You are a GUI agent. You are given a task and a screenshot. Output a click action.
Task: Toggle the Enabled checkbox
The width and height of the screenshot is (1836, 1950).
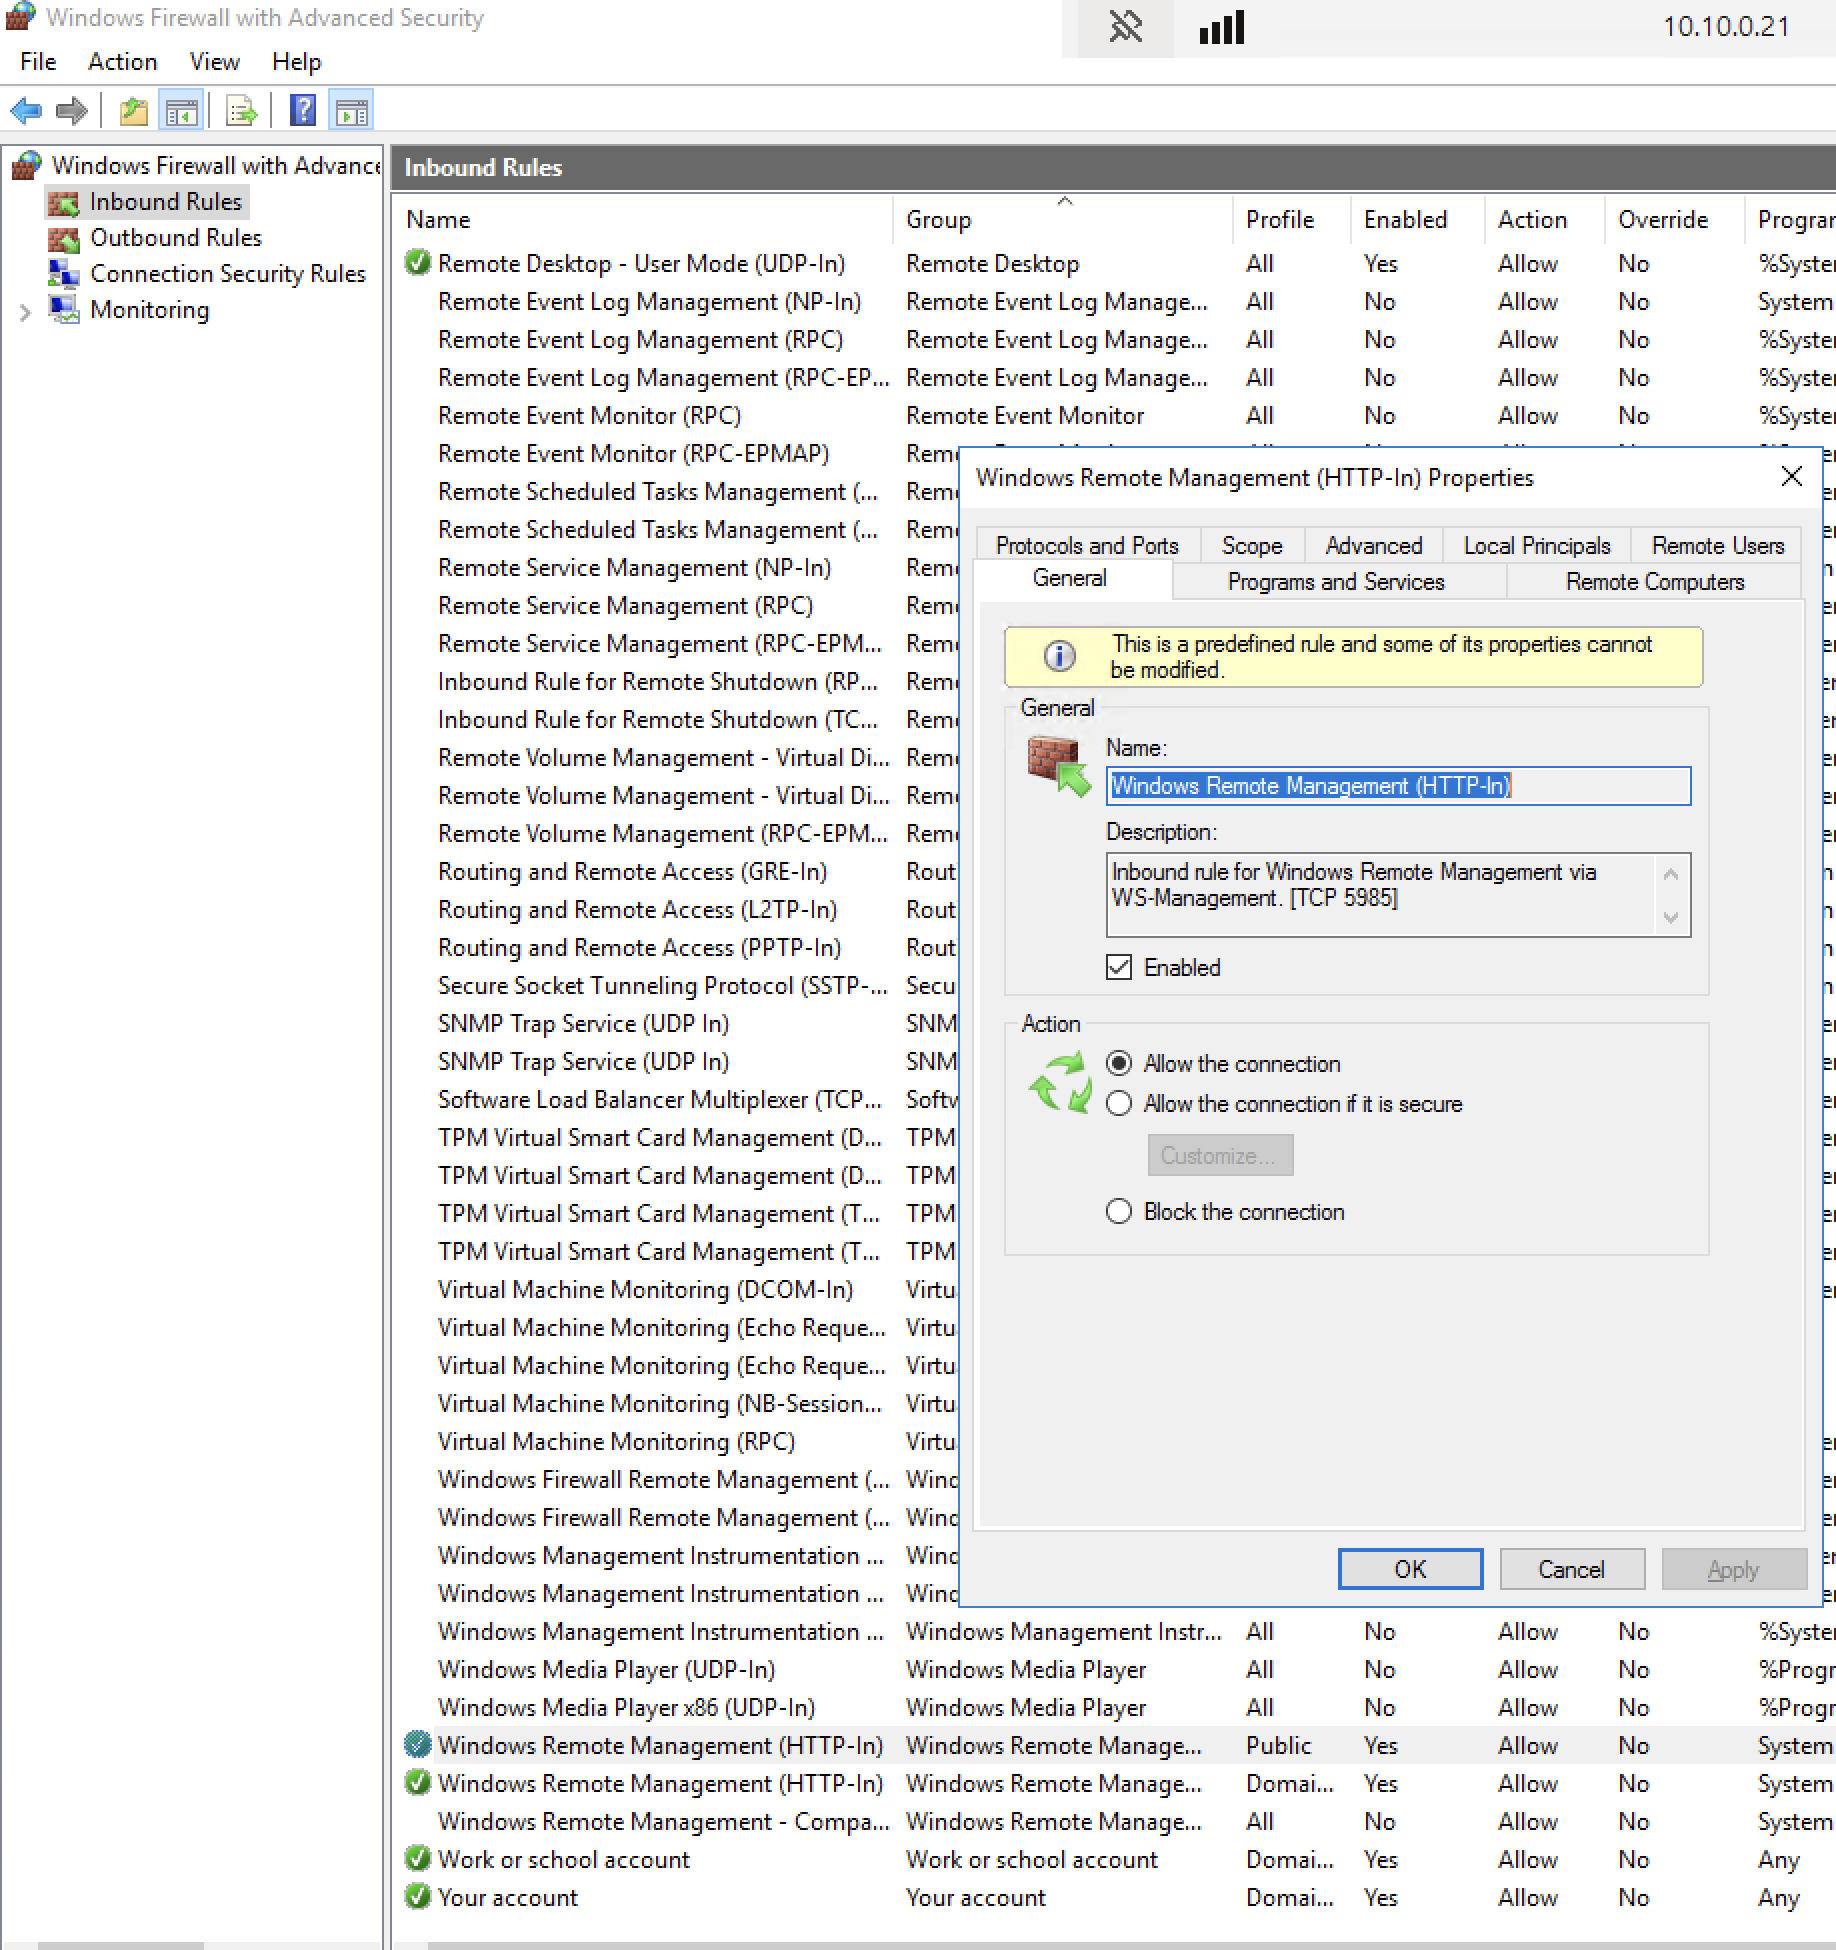(x=1119, y=967)
